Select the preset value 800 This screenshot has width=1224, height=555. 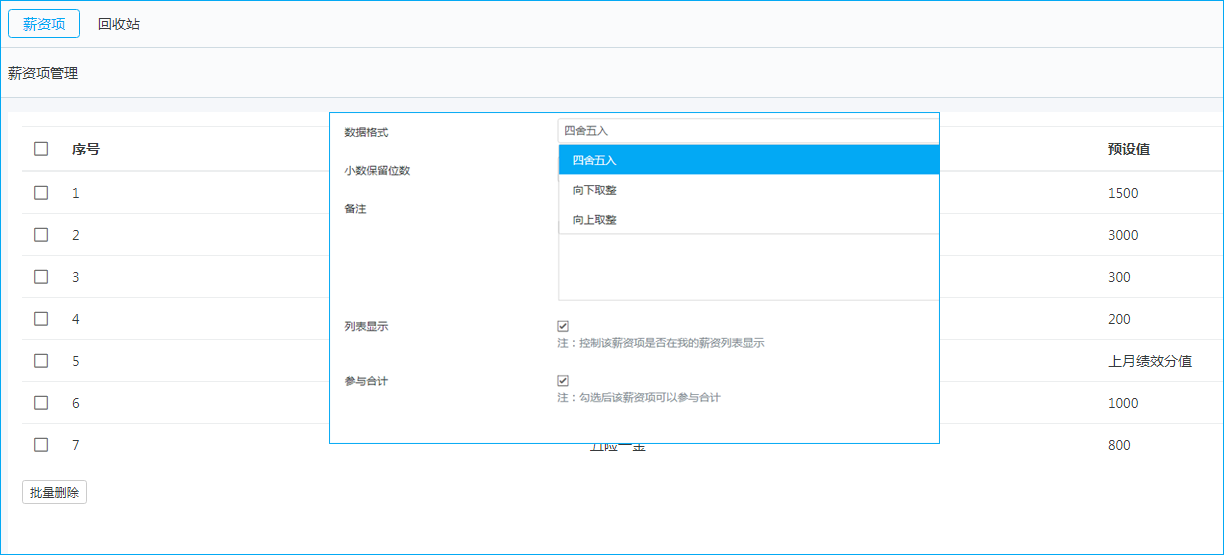[x=1119, y=445]
